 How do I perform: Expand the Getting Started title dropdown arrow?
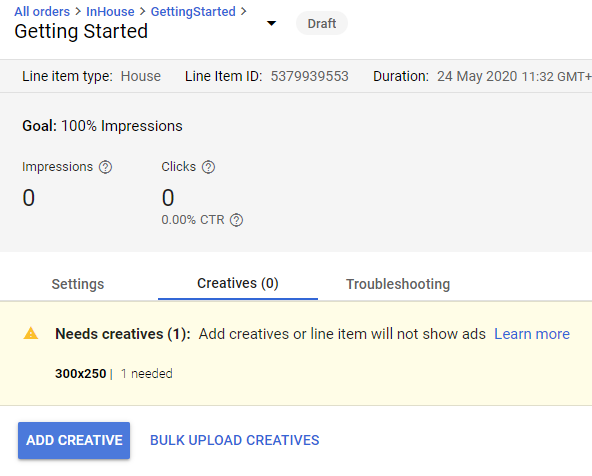coord(271,23)
